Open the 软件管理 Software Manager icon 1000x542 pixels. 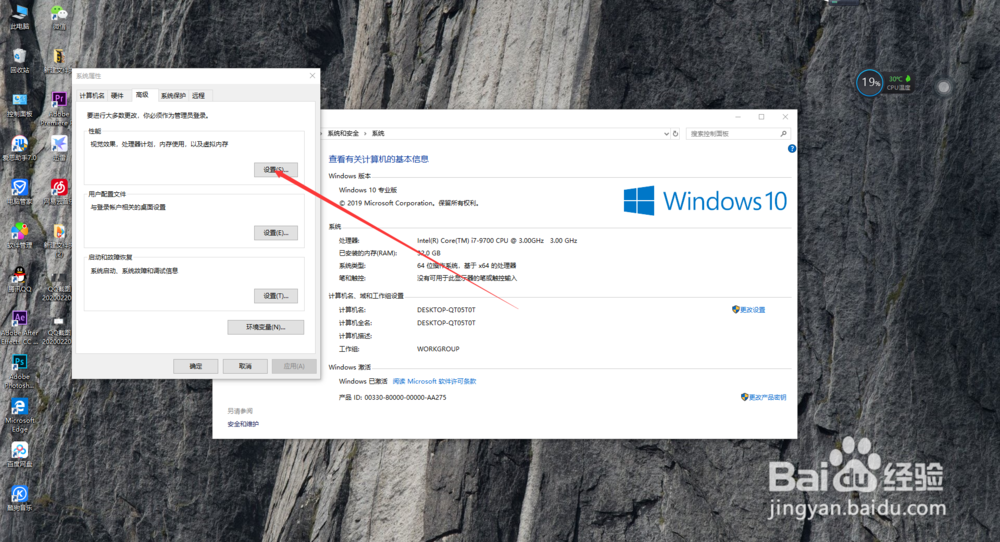tap(20, 234)
